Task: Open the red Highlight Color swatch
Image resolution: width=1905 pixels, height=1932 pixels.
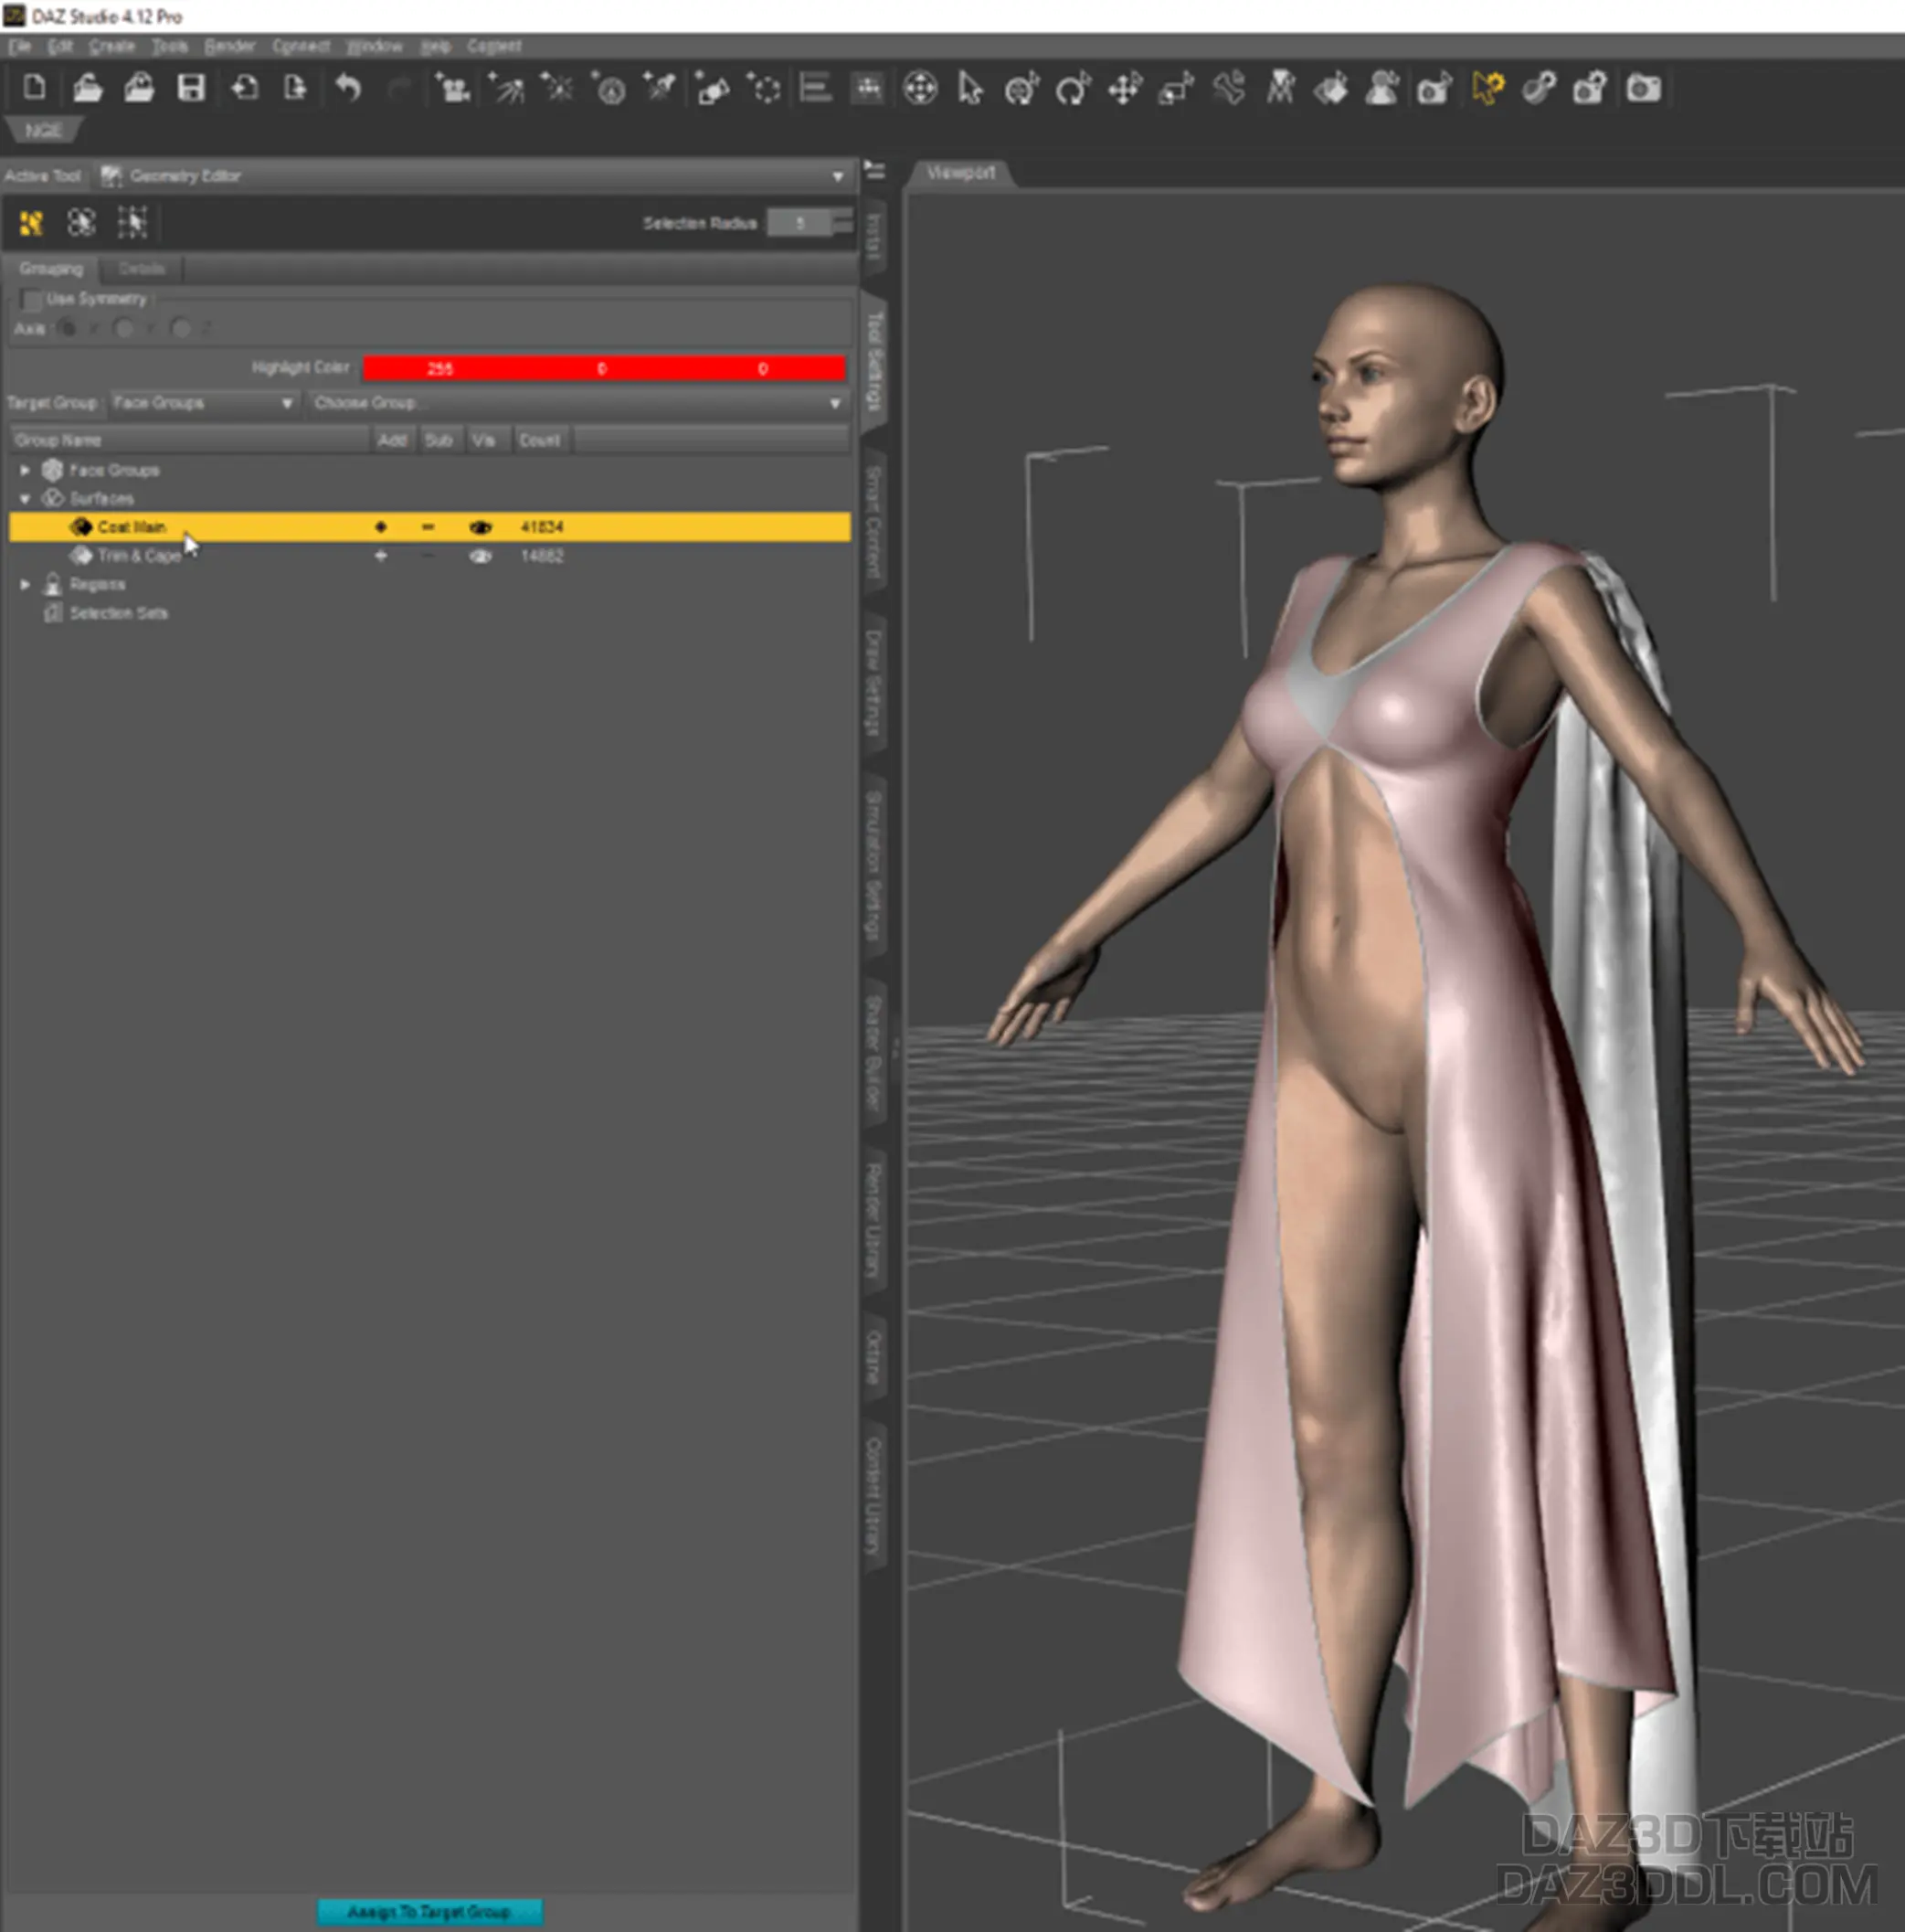Action: [604, 368]
